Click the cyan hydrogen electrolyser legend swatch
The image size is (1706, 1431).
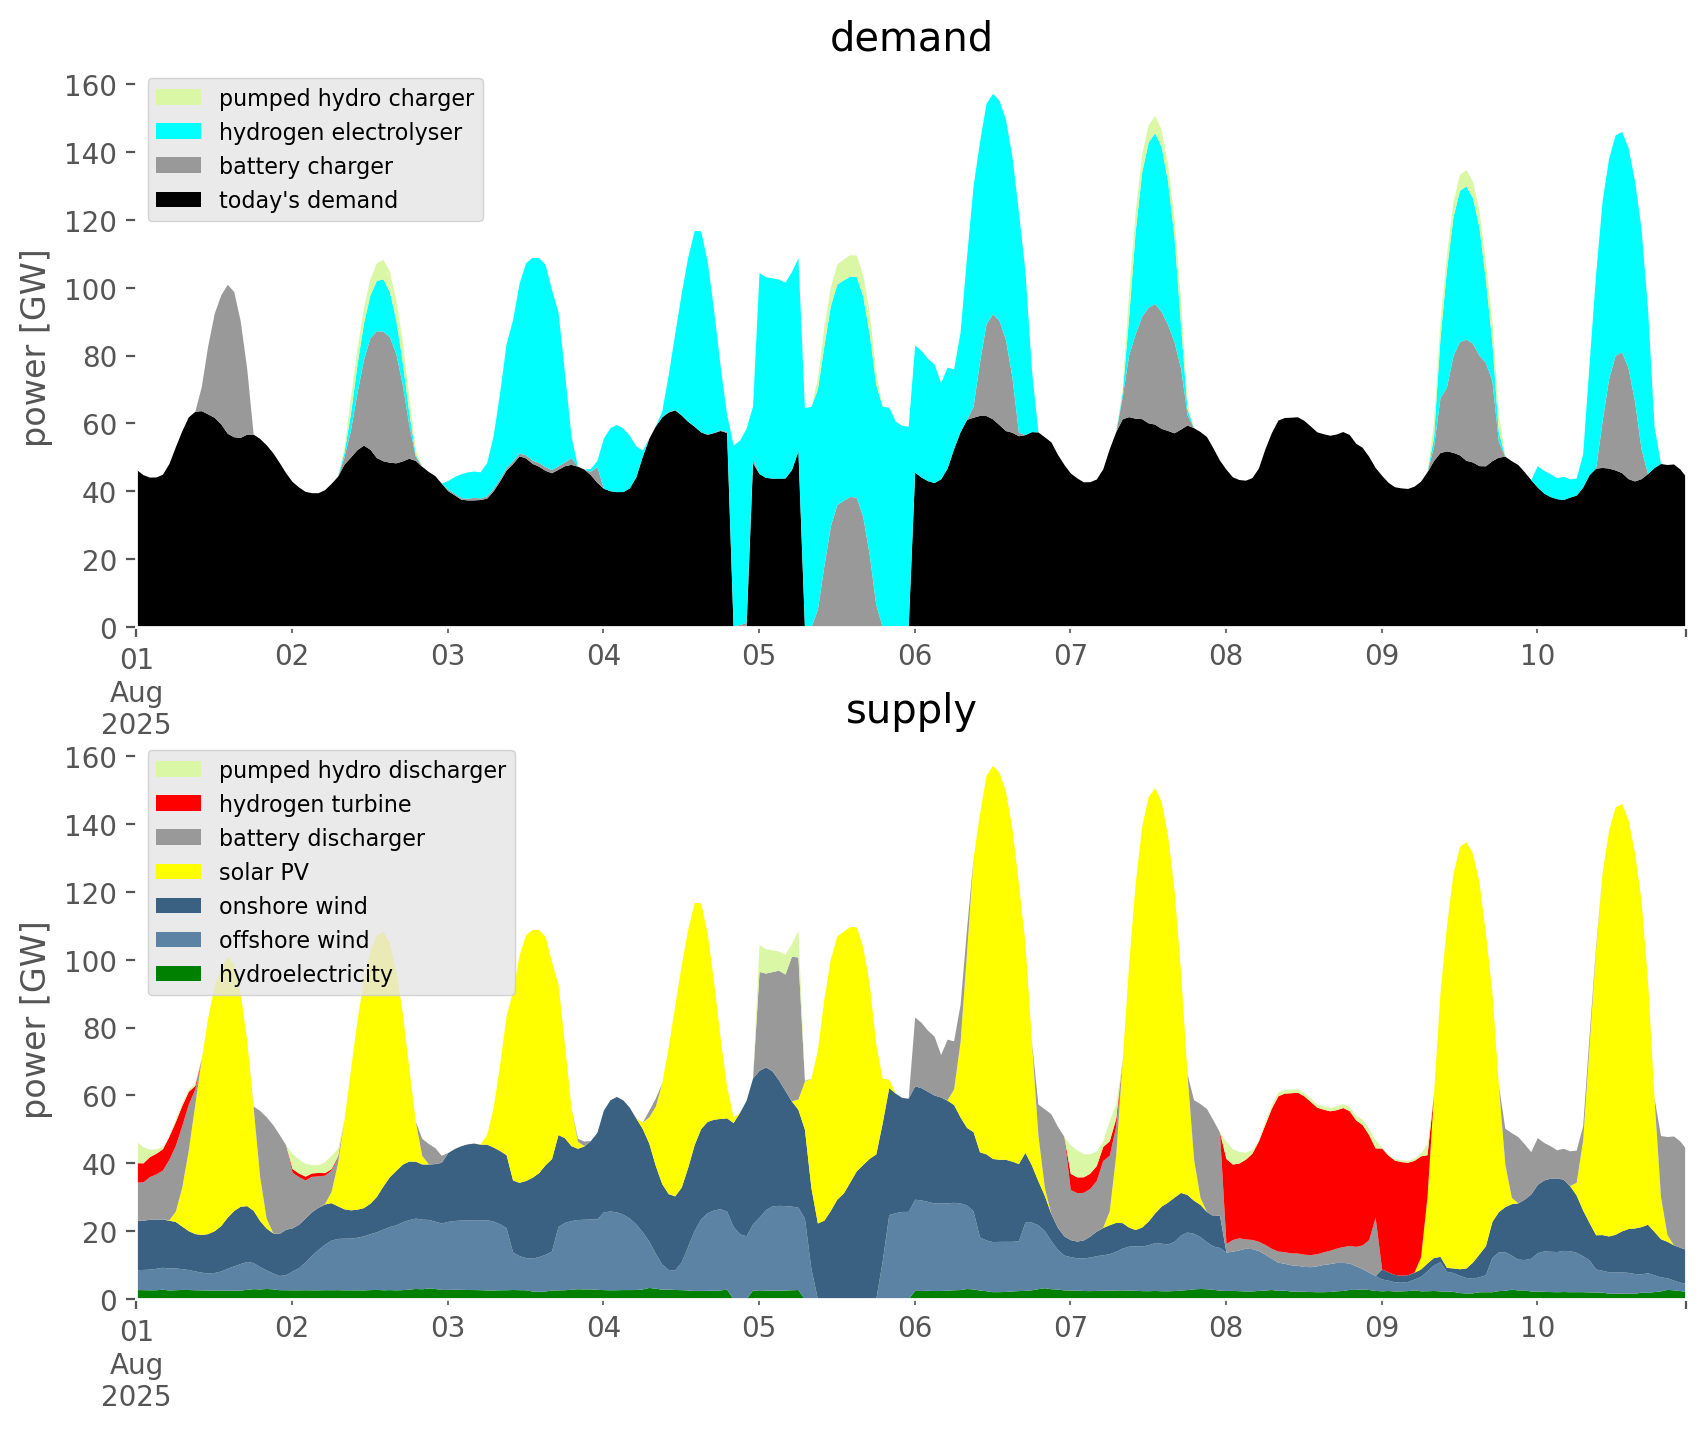tap(179, 132)
